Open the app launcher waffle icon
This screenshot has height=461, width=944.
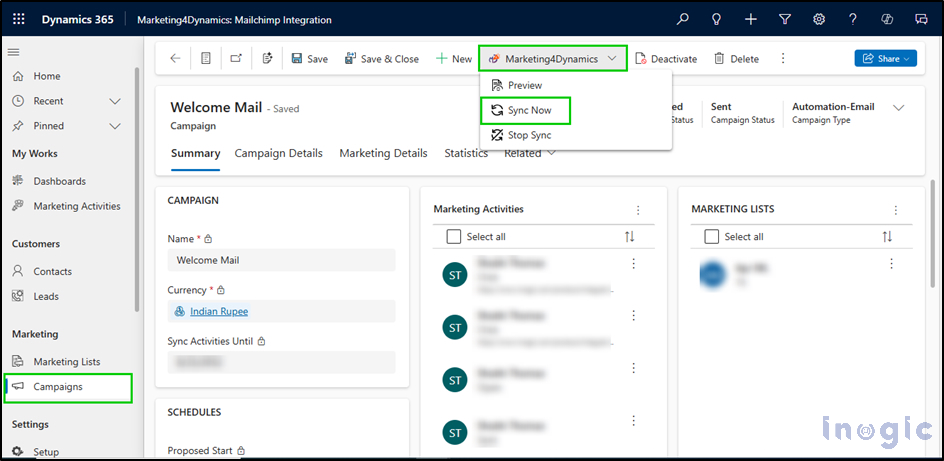(19, 19)
